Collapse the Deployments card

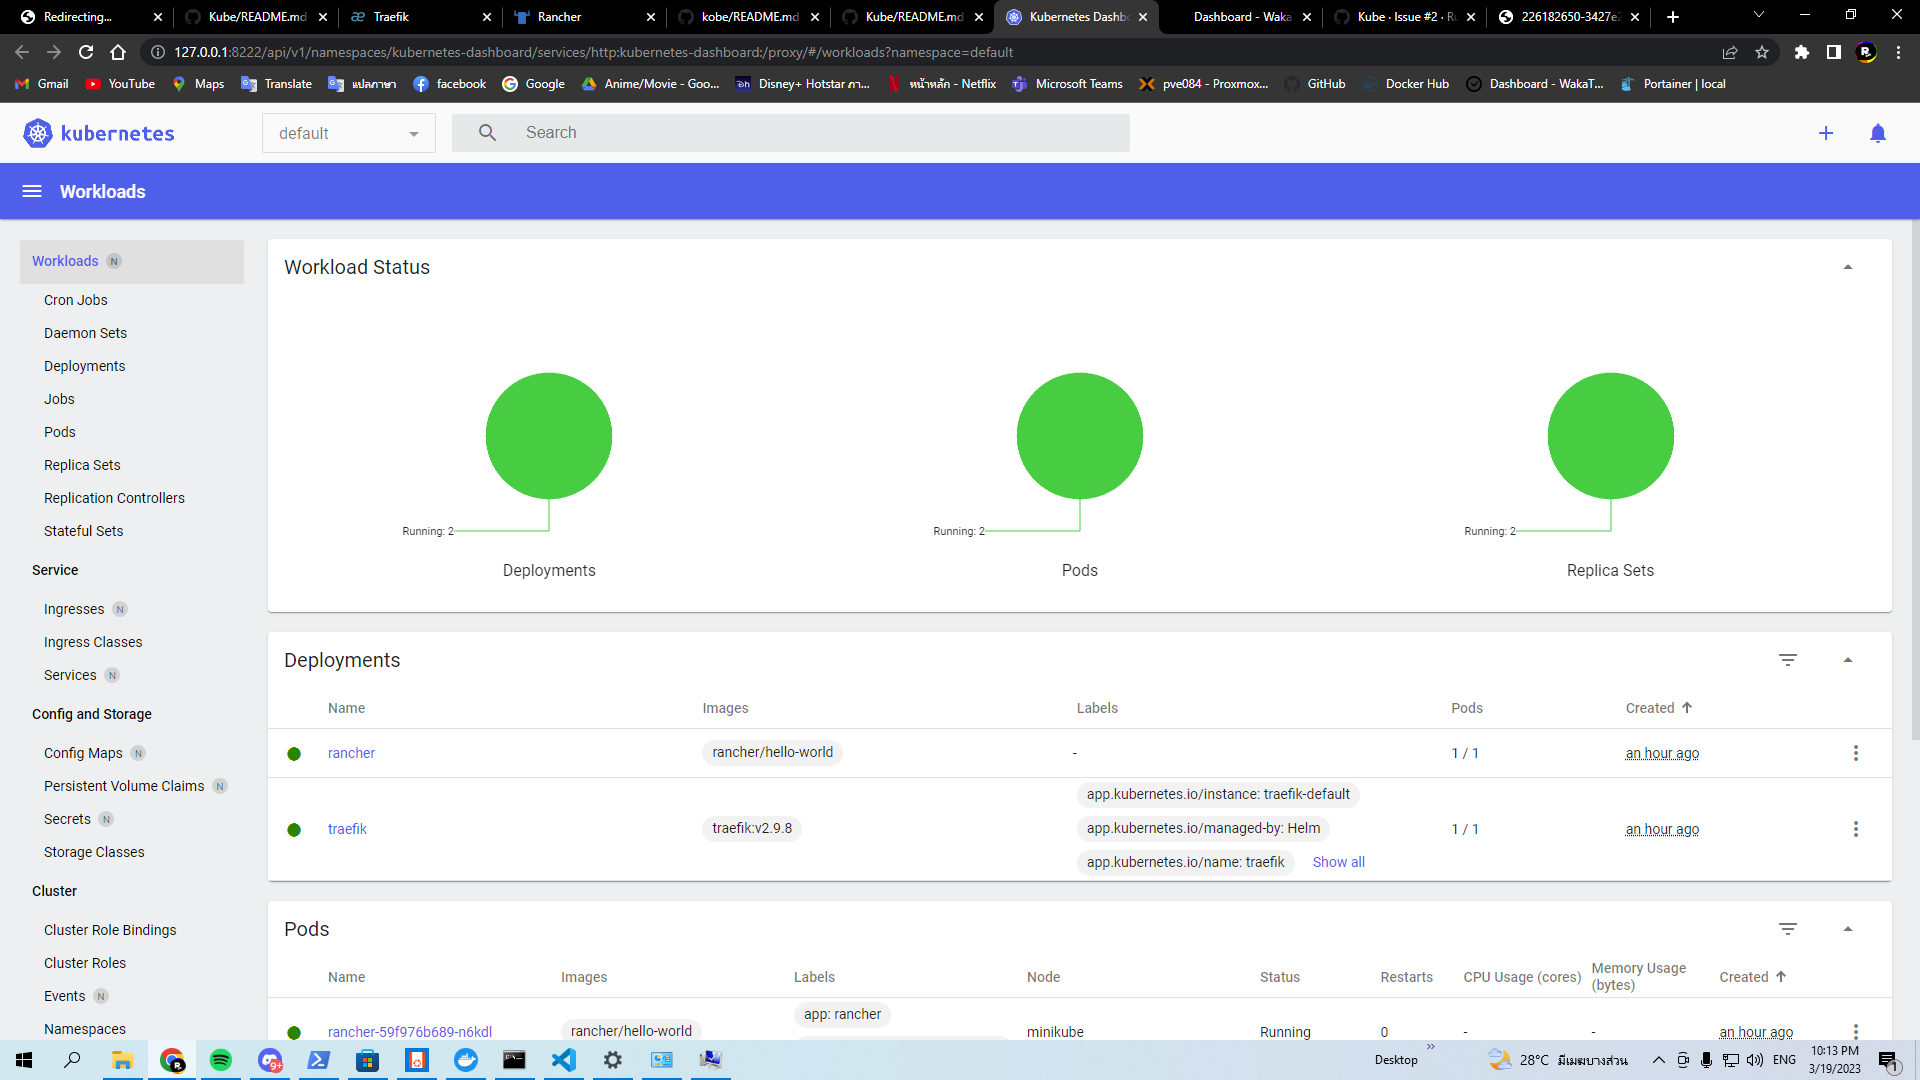pyautogui.click(x=1848, y=660)
